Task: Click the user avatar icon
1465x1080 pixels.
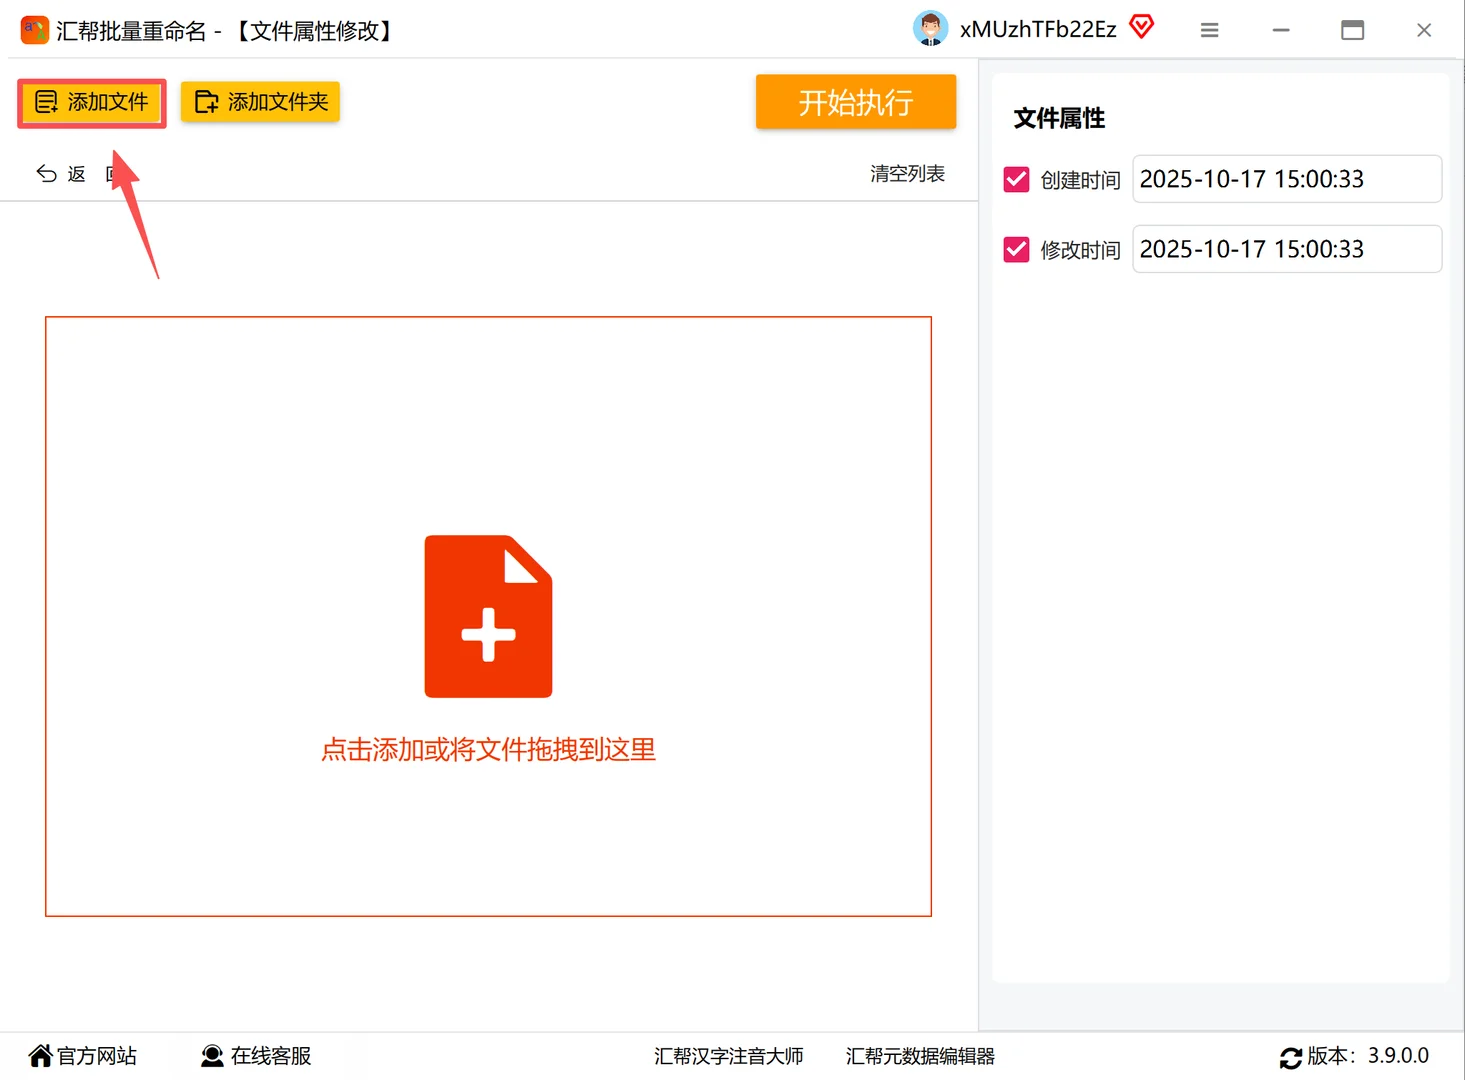Action: click(930, 28)
